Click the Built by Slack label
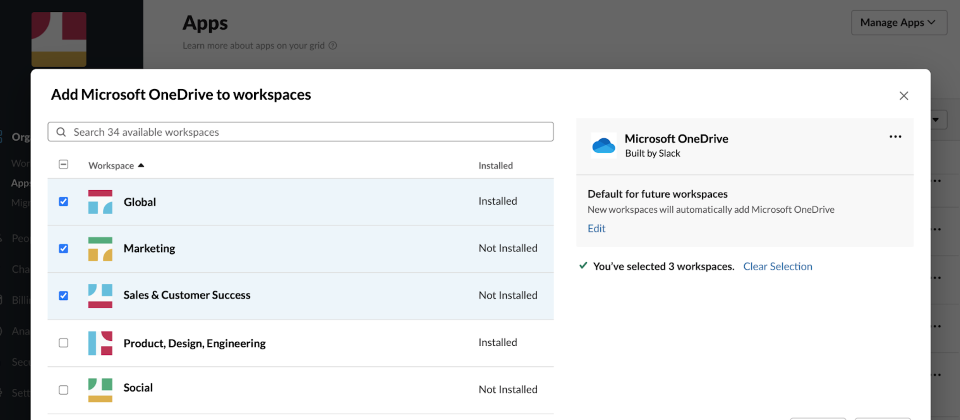This screenshot has width=960, height=420. click(653, 154)
